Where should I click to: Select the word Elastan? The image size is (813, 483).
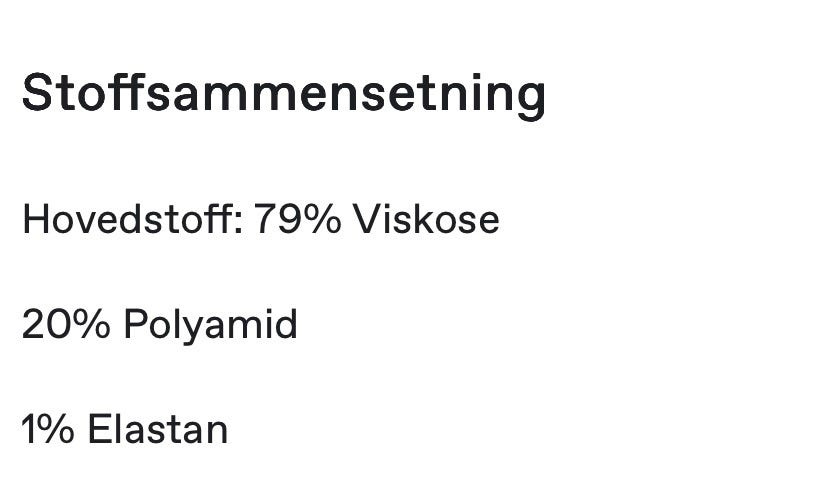pyautogui.click(x=158, y=429)
